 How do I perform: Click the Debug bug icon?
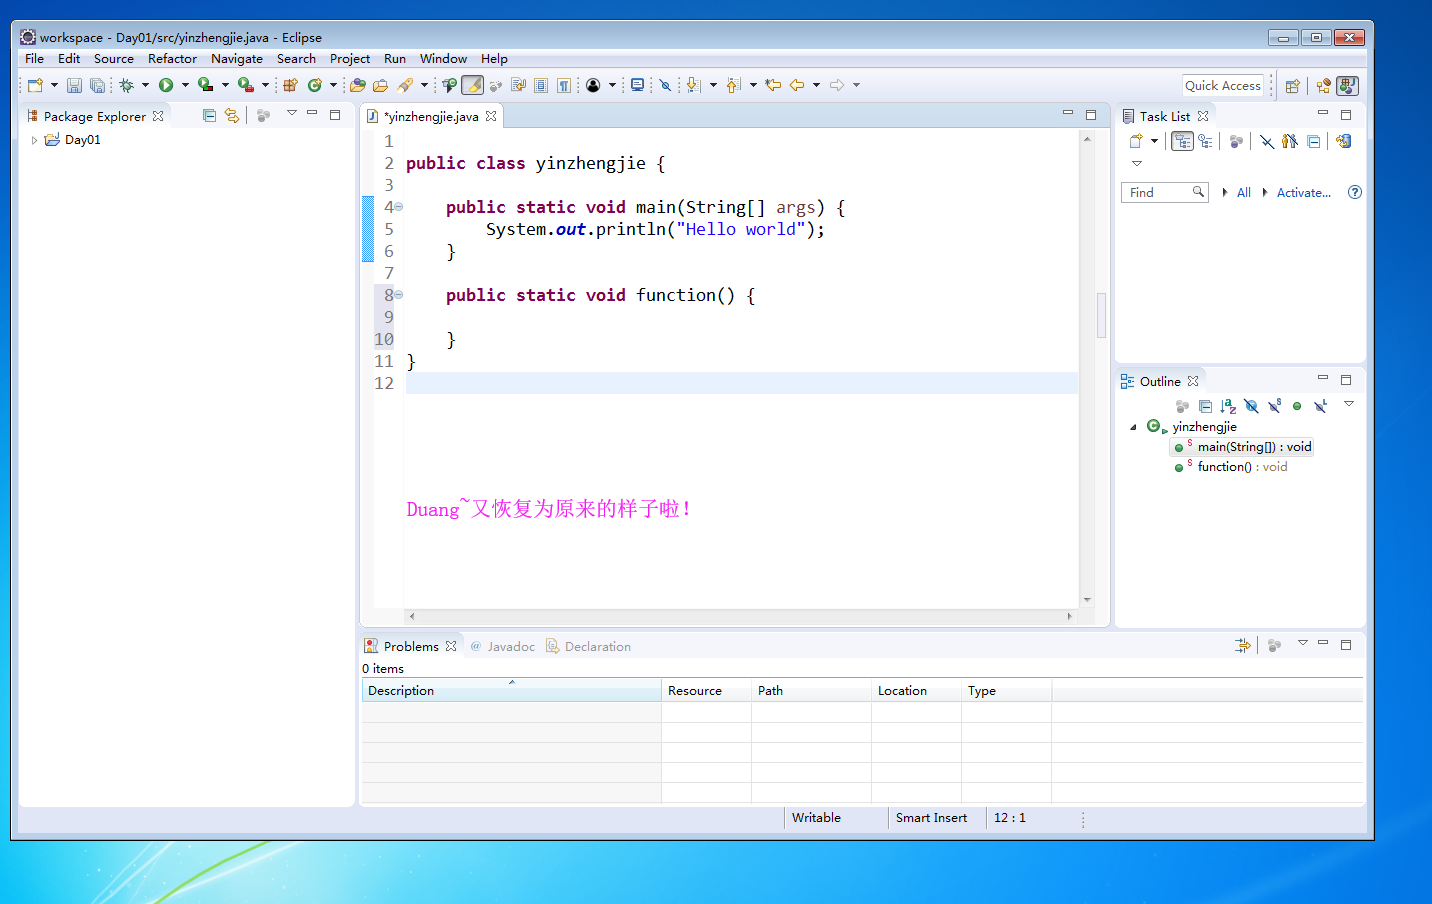(x=127, y=85)
